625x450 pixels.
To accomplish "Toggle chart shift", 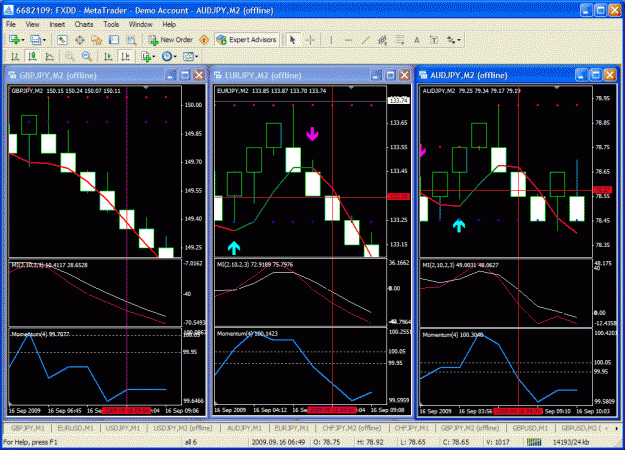I will coord(126,57).
